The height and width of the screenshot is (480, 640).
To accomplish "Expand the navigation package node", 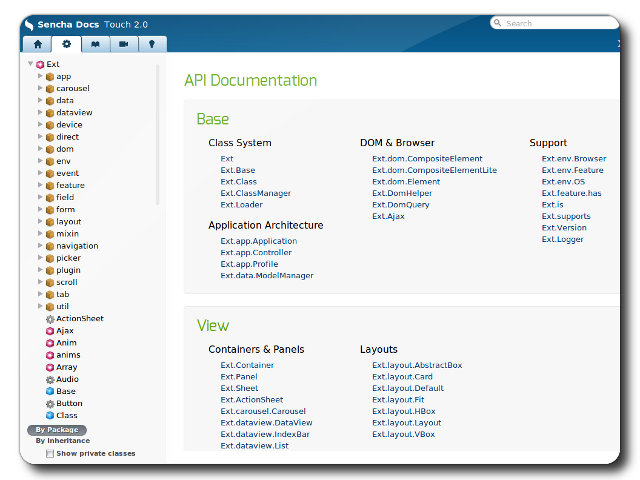I will pos(41,246).
